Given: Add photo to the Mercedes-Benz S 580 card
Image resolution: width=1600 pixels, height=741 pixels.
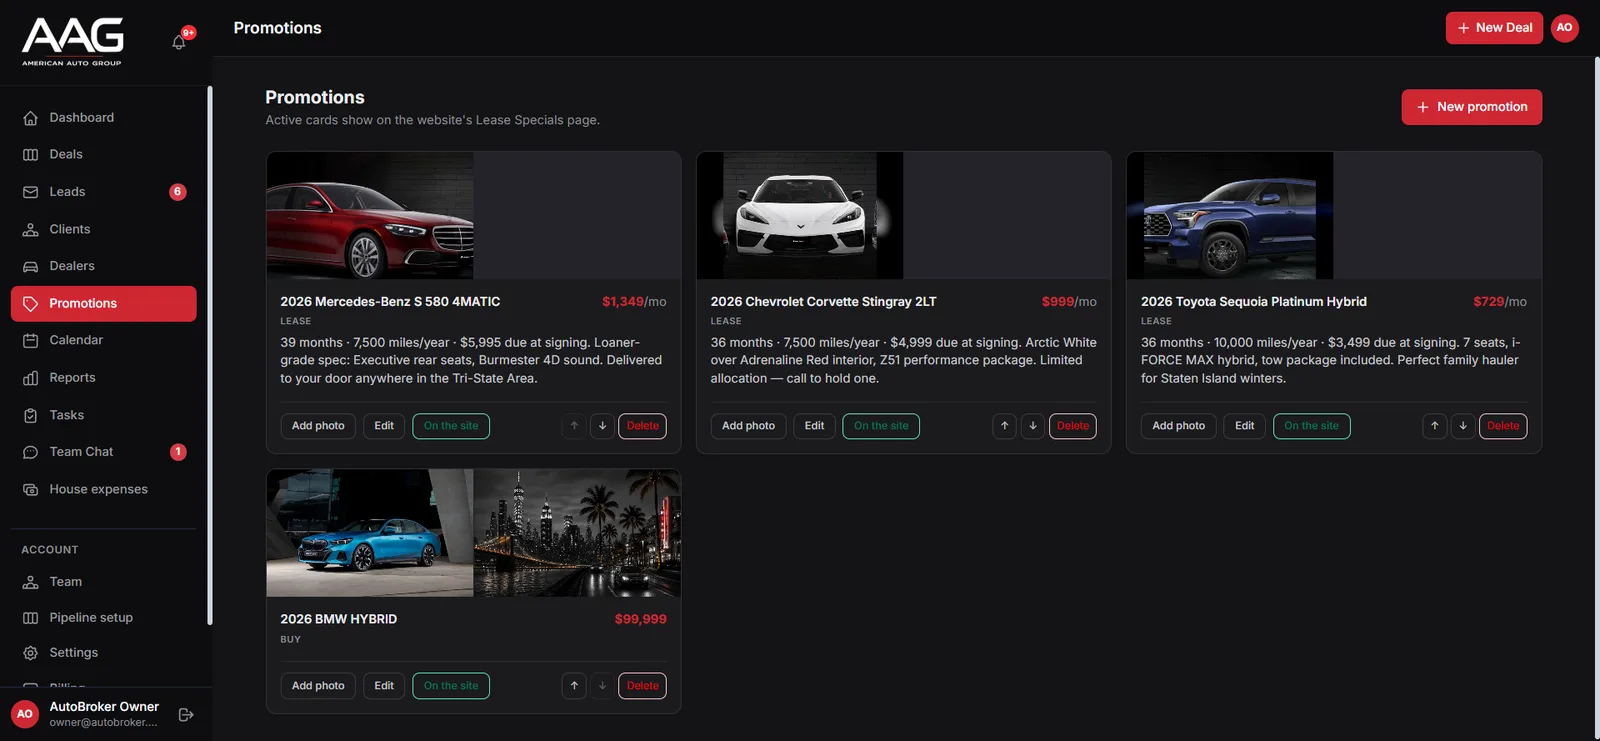Looking at the screenshot, I should tap(318, 426).
